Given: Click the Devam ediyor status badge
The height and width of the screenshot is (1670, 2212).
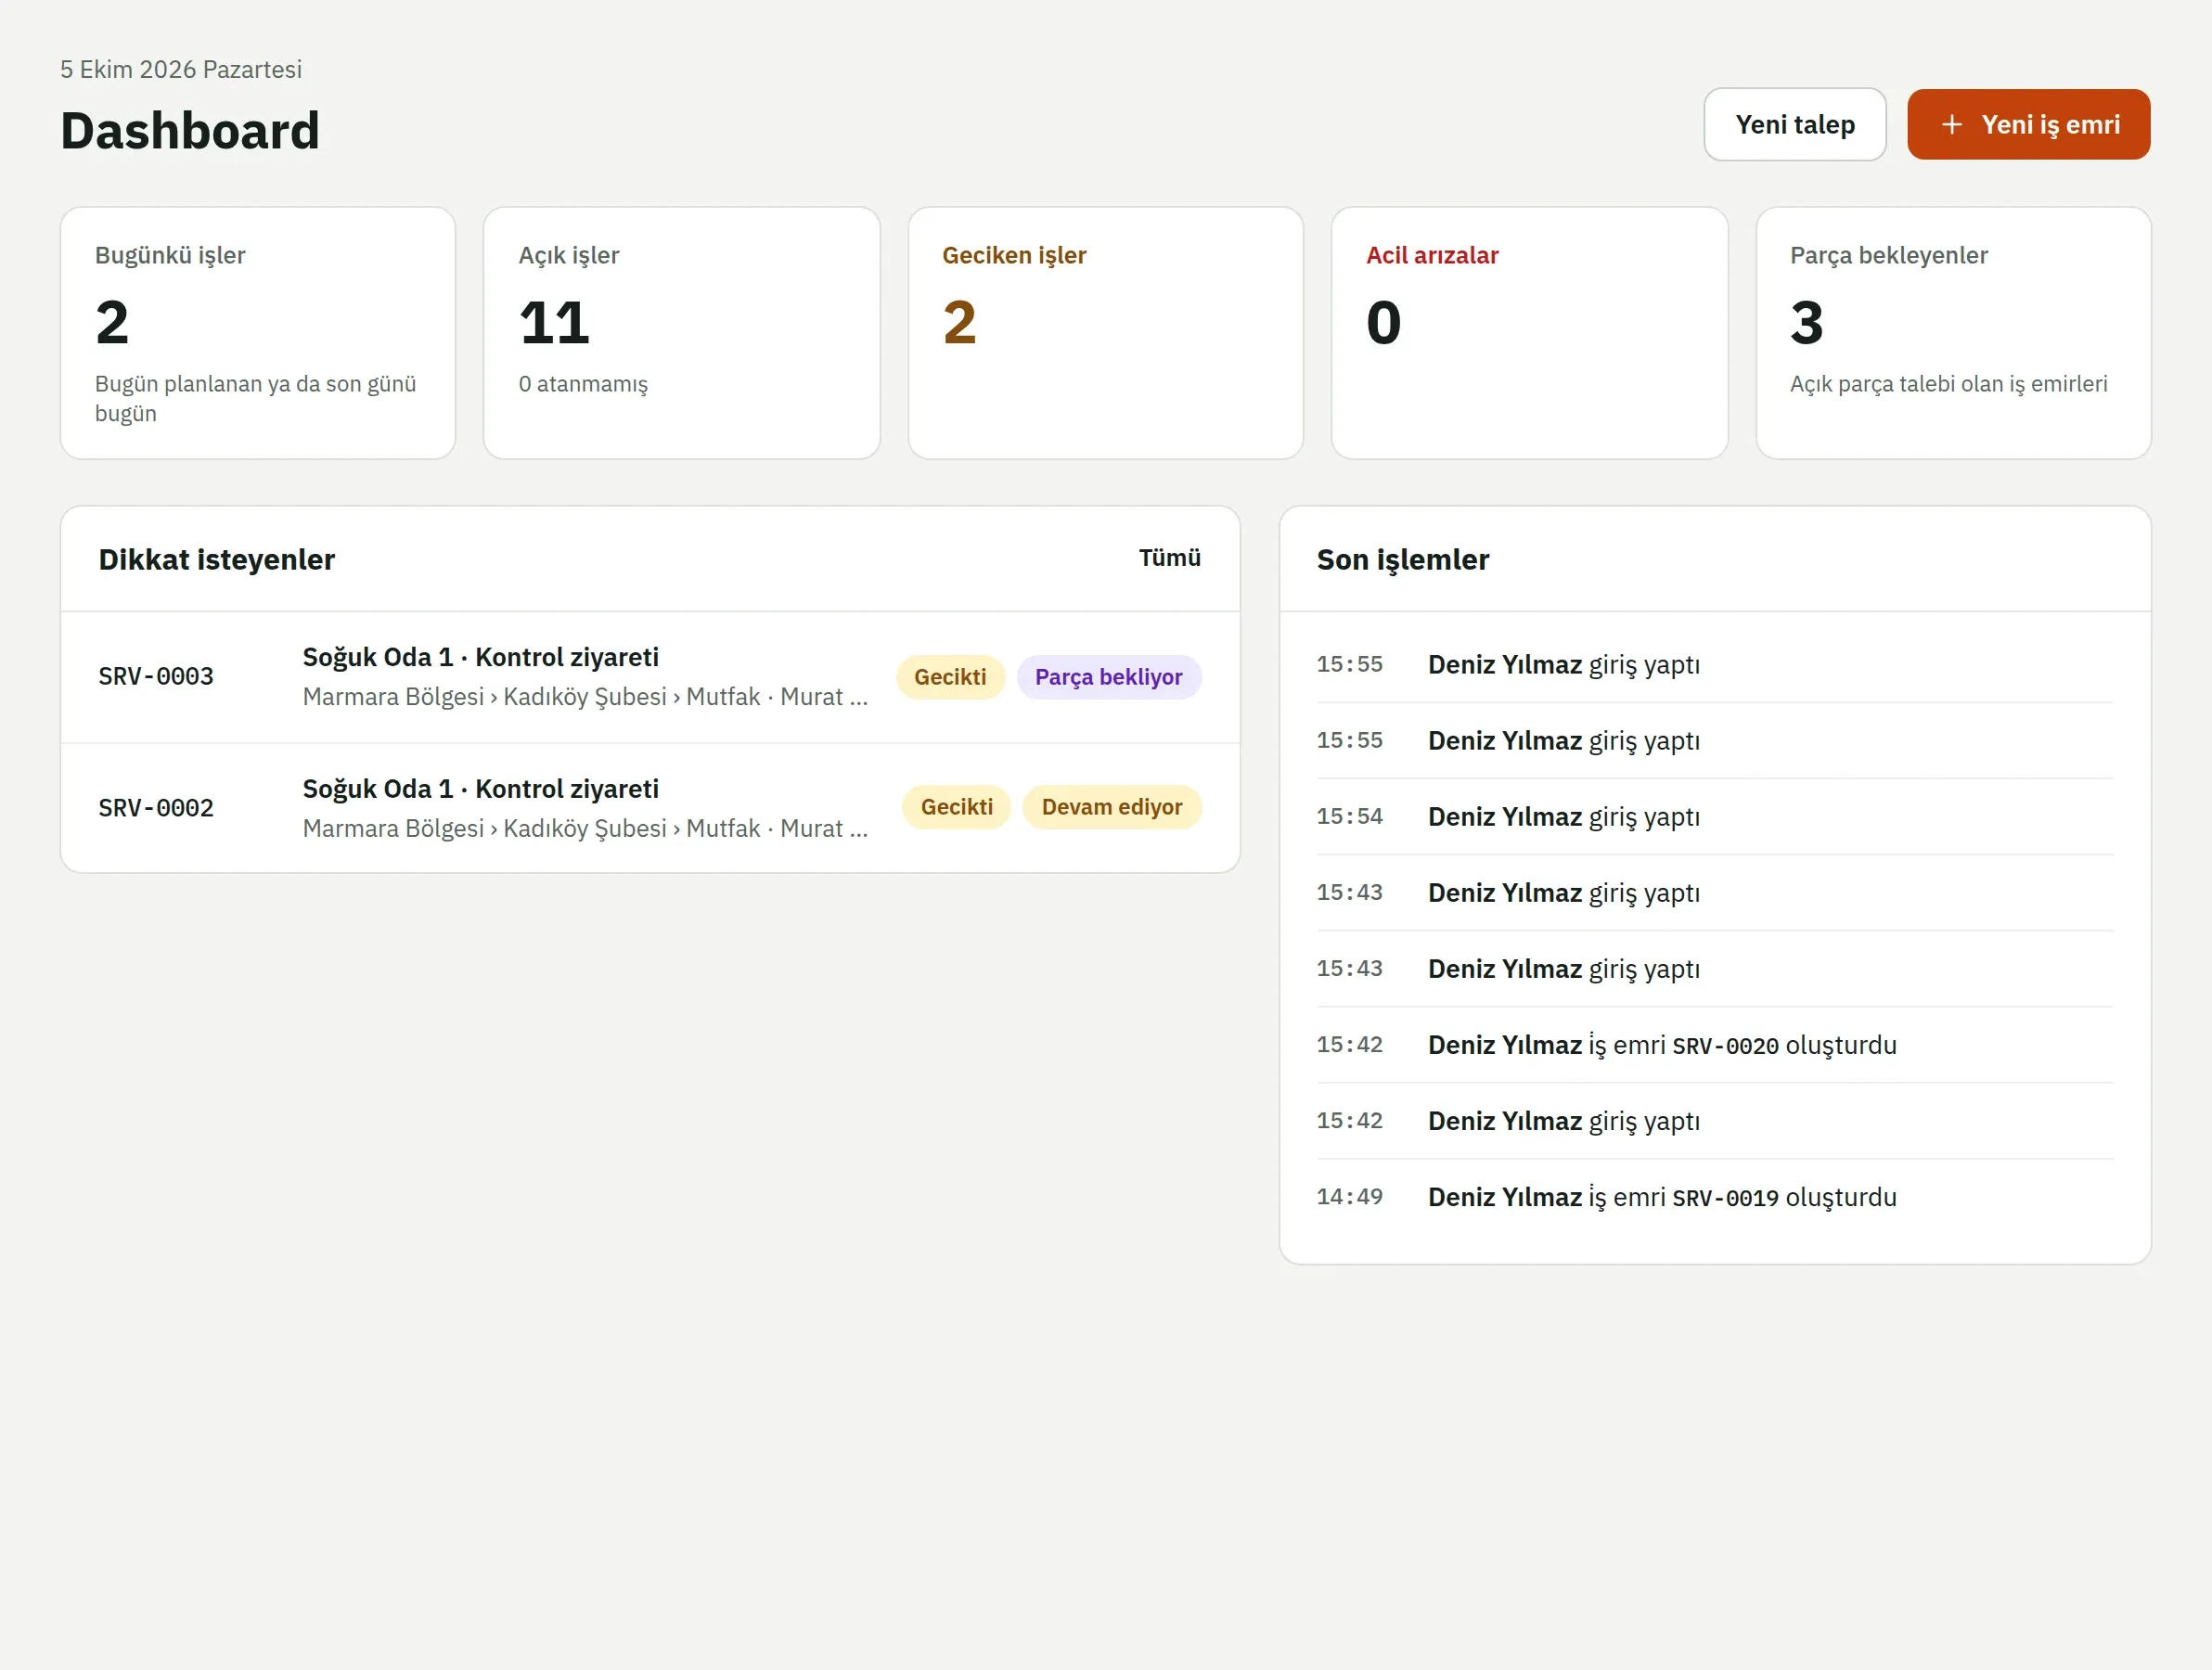Looking at the screenshot, I should coord(1111,807).
